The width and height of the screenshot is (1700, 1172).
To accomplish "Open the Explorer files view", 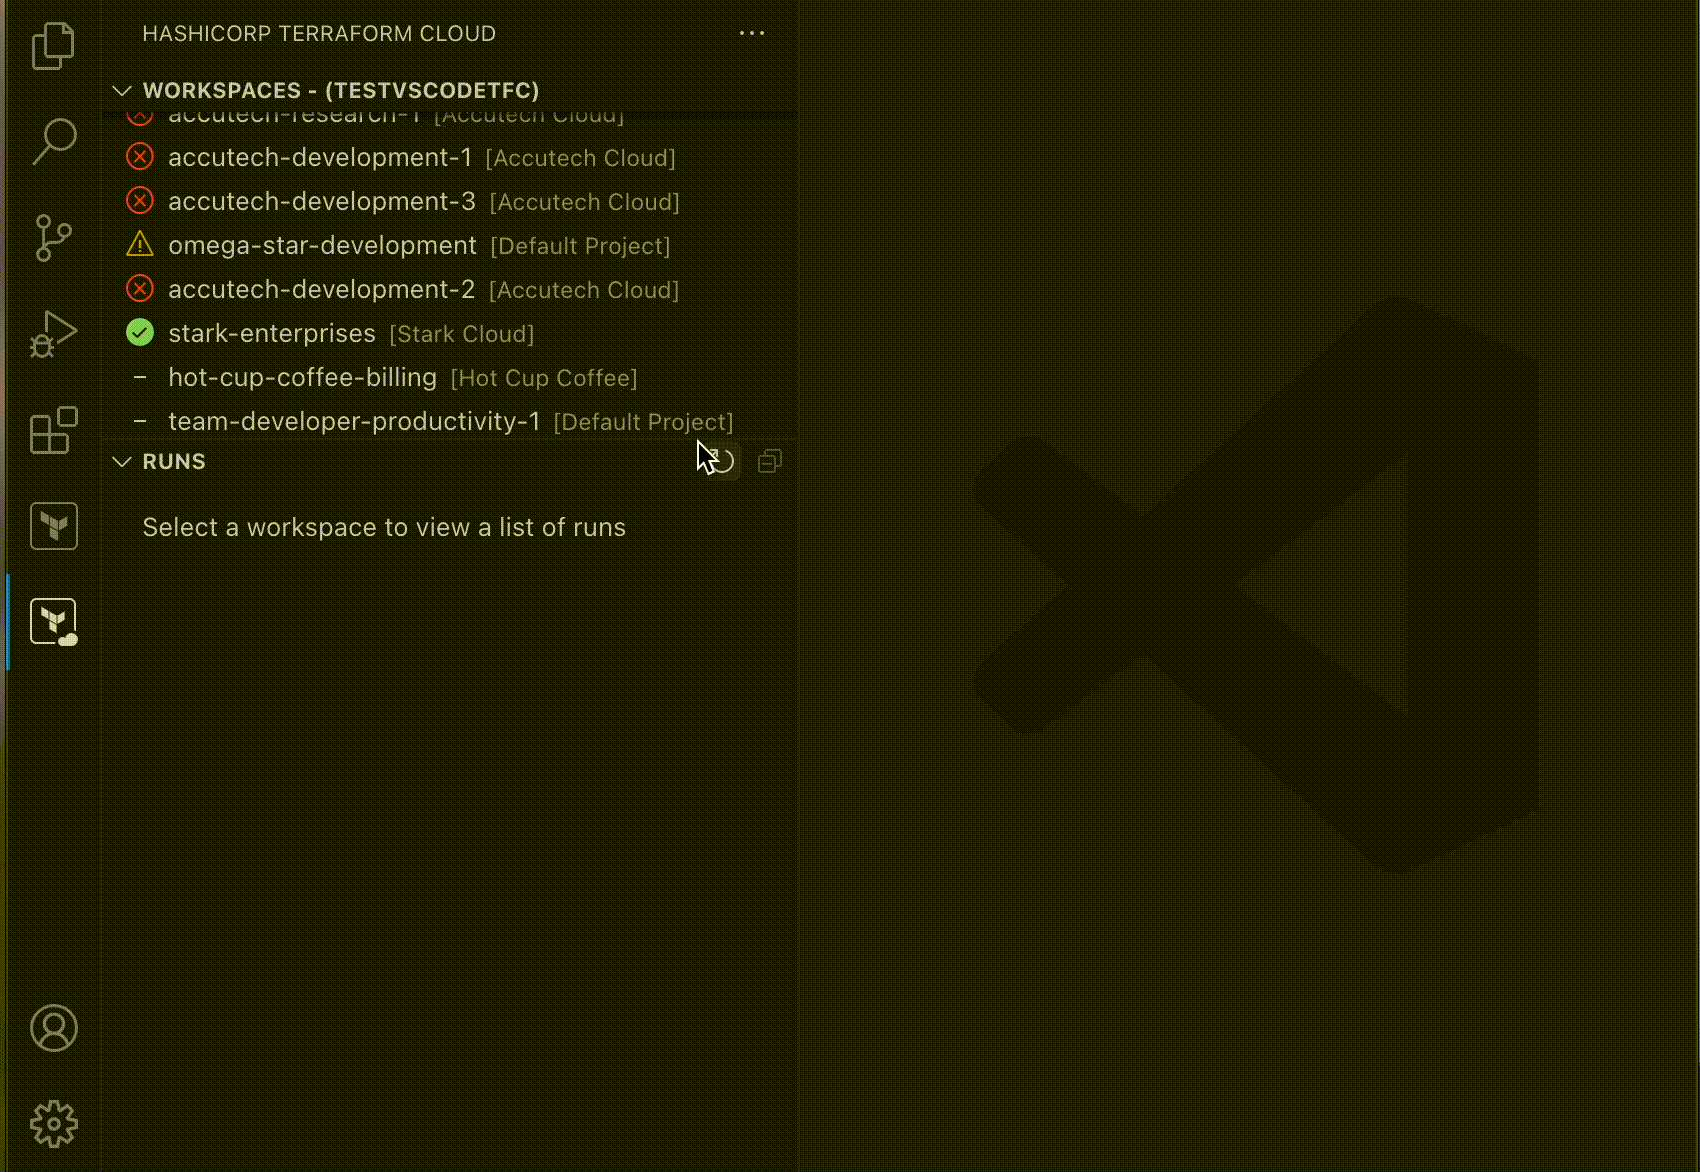I will (53, 46).
